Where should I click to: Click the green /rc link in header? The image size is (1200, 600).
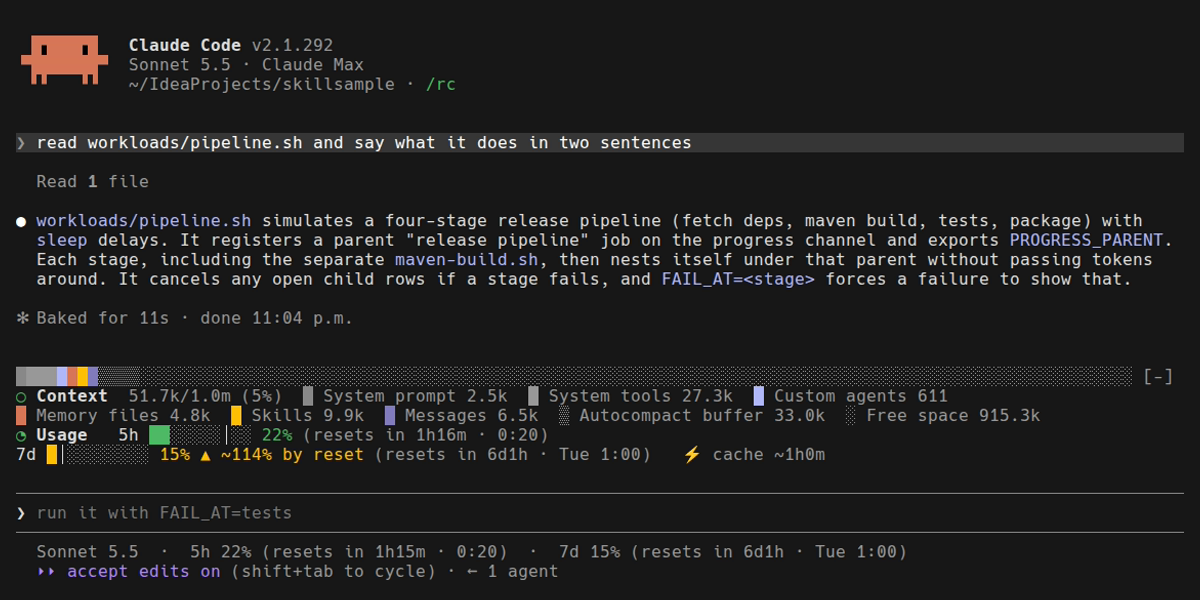click(441, 84)
